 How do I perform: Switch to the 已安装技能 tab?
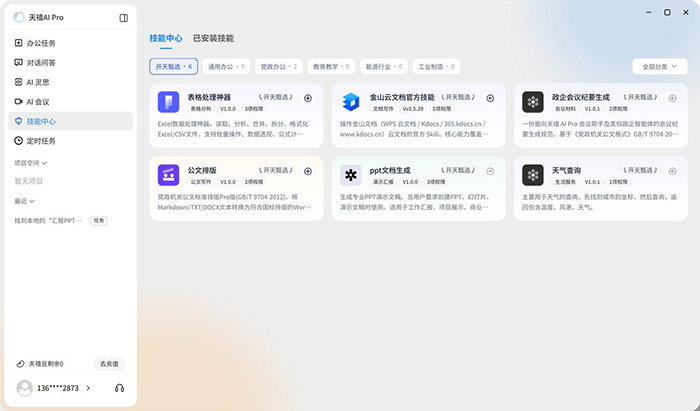[x=213, y=38]
